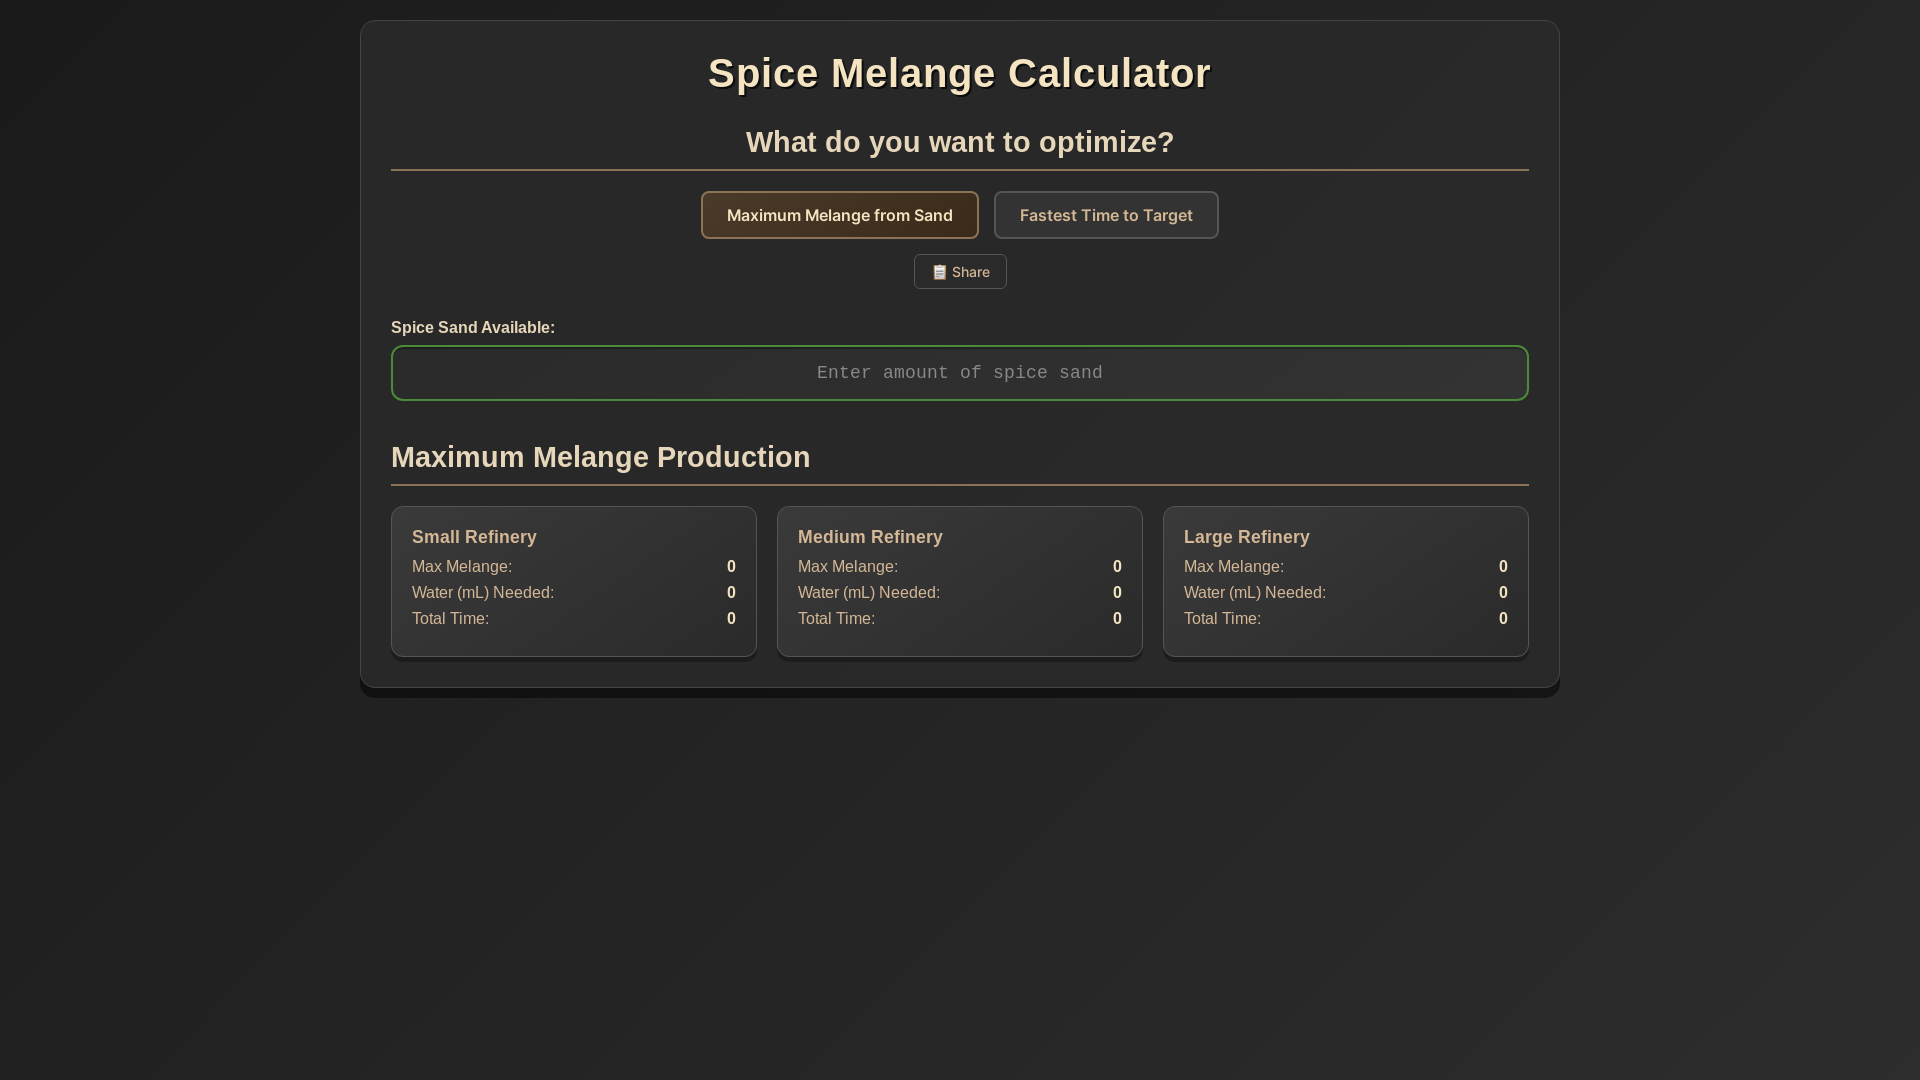This screenshot has width=1920, height=1080.
Task: Click Large Refinery 'Water (mL) Needed:' label
Action: click(1255, 593)
